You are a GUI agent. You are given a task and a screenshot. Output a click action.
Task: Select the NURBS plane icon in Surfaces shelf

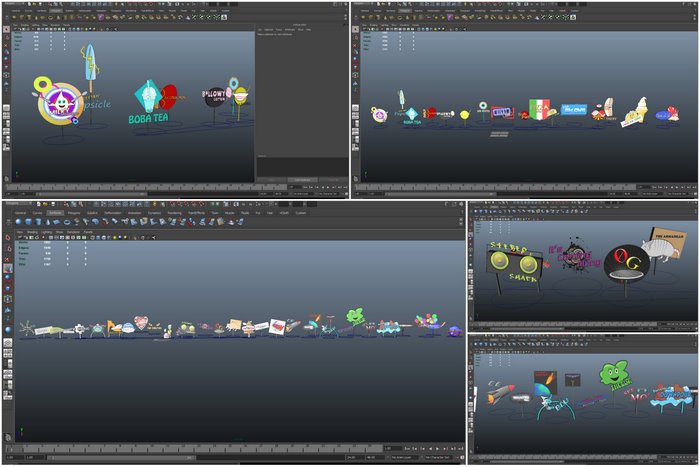pos(58,221)
